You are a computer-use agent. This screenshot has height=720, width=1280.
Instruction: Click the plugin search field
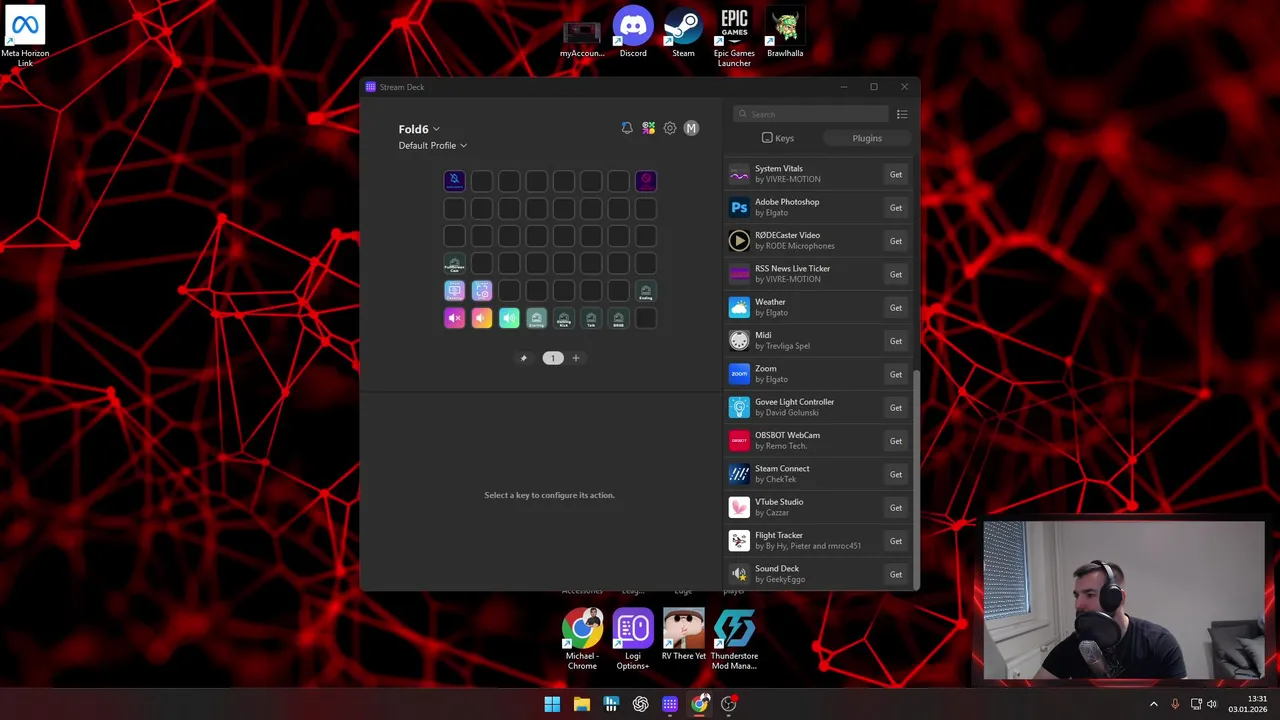[x=811, y=114]
